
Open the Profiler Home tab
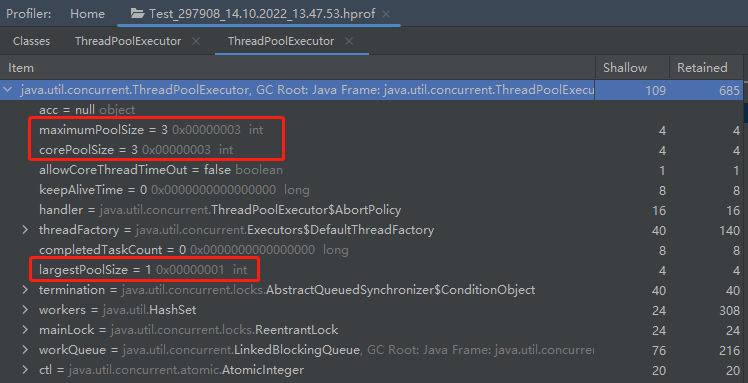point(87,14)
